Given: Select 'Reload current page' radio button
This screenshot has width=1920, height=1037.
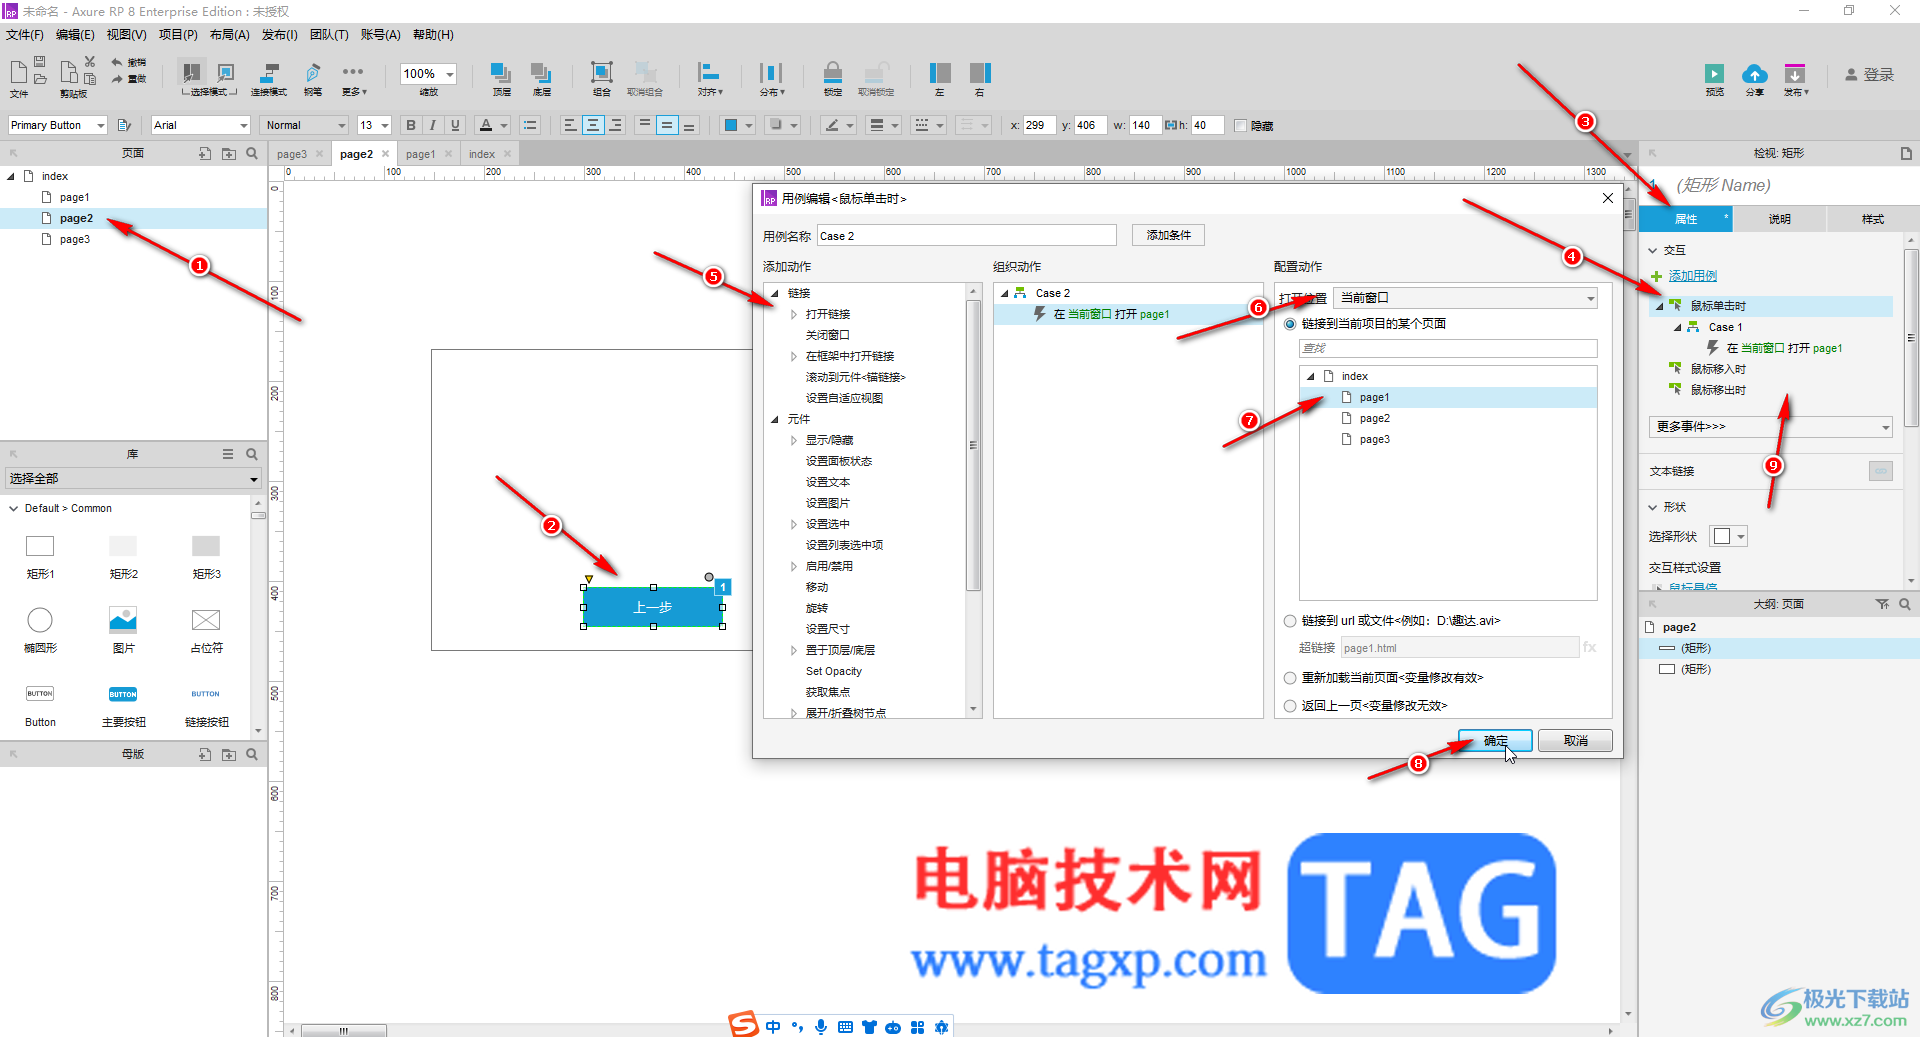Looking at the screenshot, I should coord(1290,678).
